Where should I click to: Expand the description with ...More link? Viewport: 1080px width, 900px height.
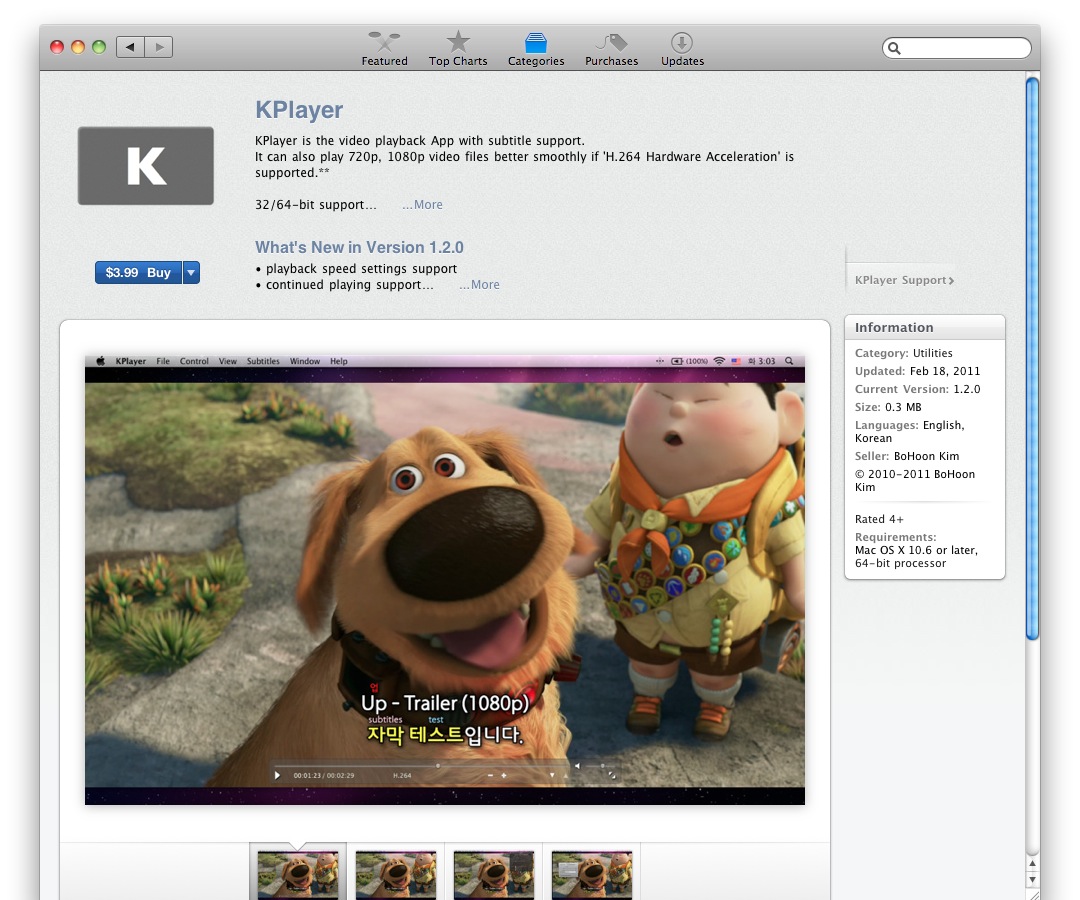(x=422, y=205)
